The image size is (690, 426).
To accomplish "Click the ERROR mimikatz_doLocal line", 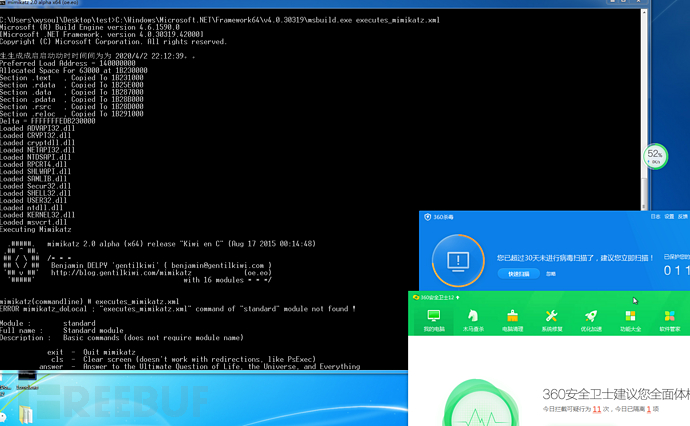I will [x=178, y=309].
